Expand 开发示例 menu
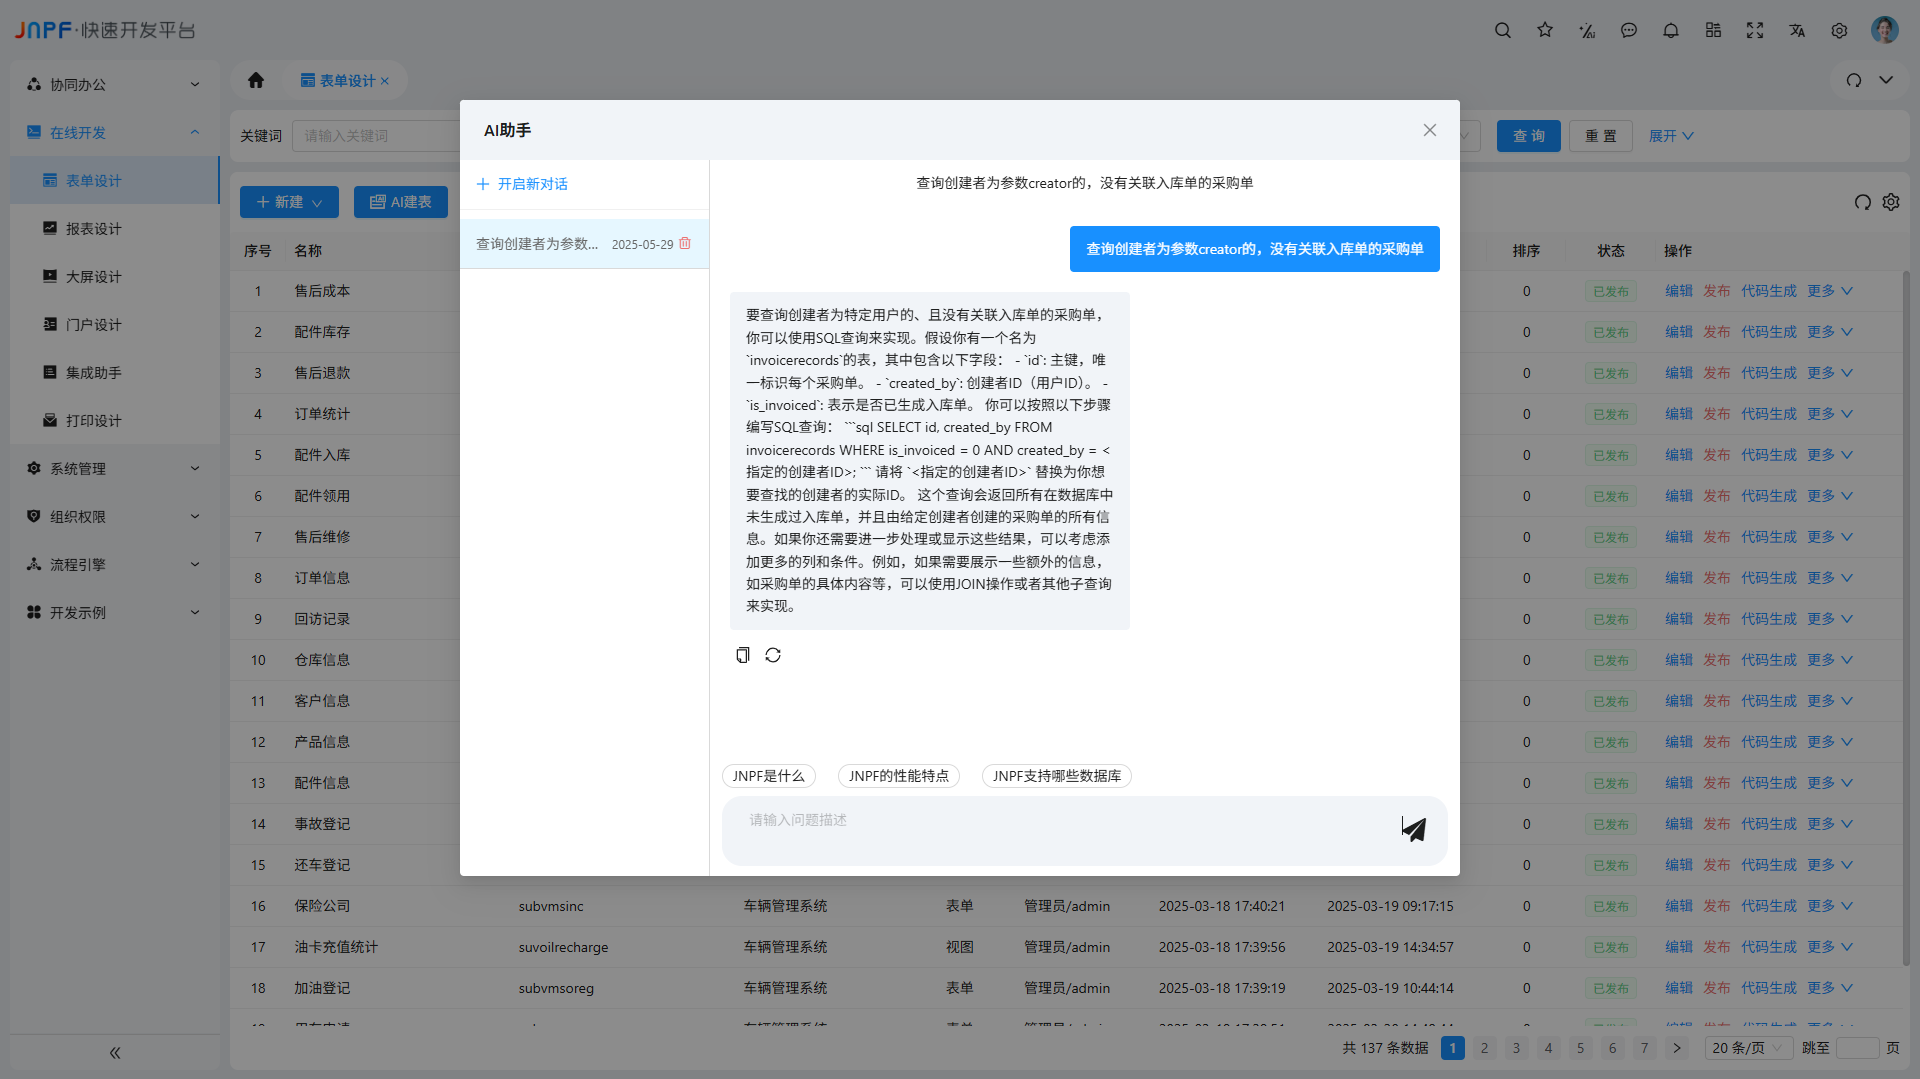Screen dimensions: 1920x1079 [x=113, y=613]
